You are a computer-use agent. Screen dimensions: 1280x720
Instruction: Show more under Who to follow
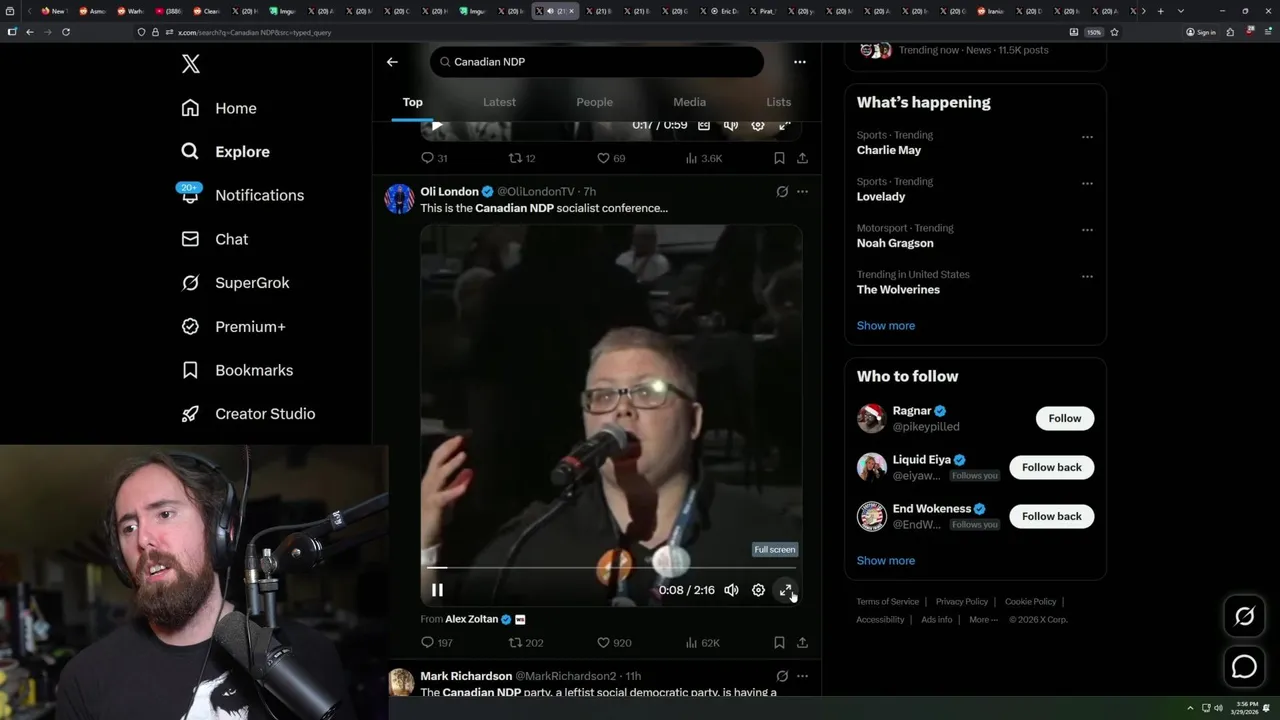[x=885, y=561]
